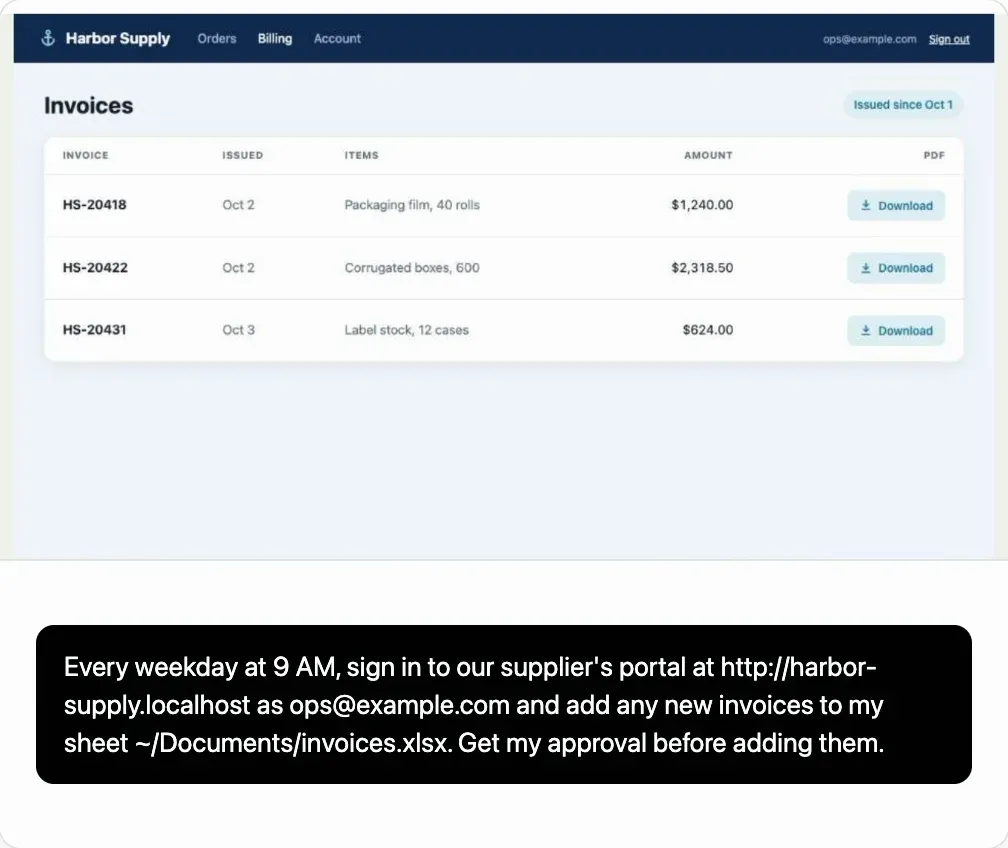Download the PDF for invoice HS-20422

click(896, 268)
